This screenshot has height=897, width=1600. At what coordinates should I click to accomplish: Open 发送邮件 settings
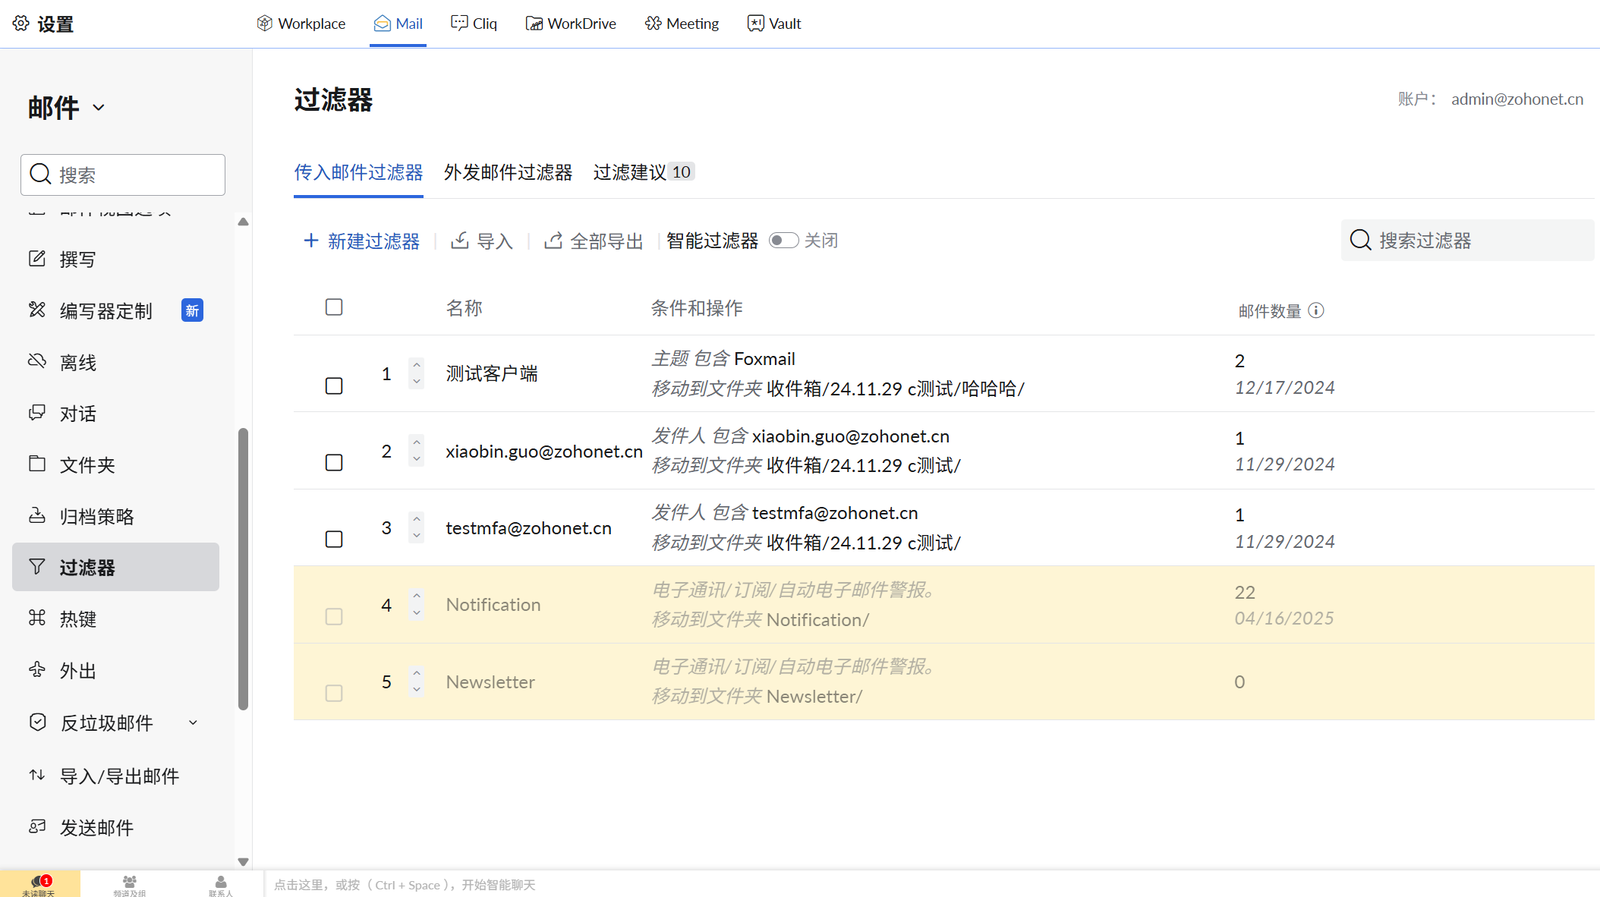click(x=116, y=827)
